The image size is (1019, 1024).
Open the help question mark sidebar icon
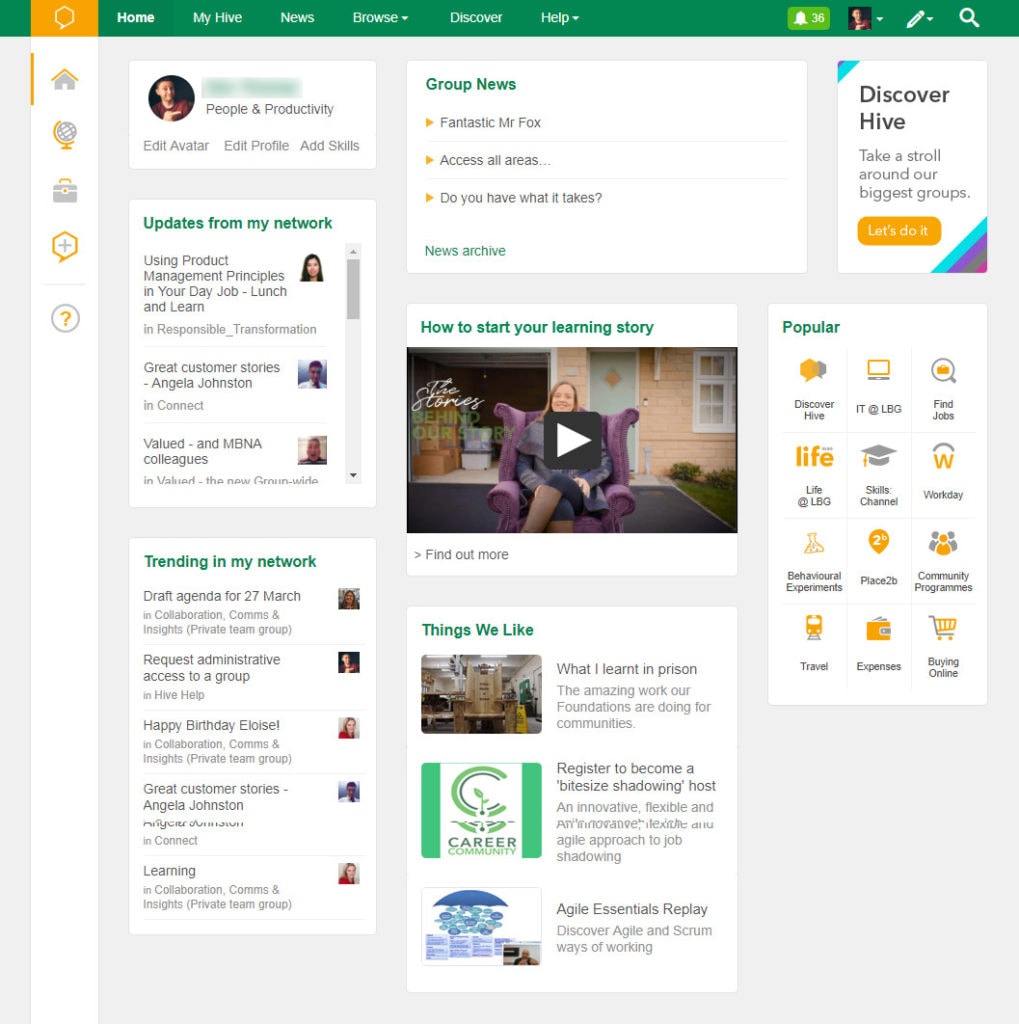pos(65,319)
